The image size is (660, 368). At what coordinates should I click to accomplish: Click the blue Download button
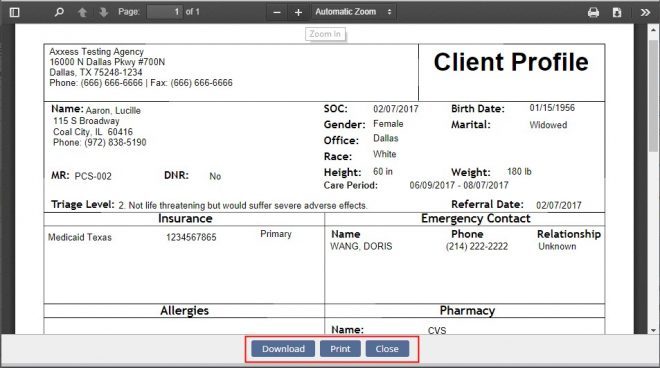(x=283, y=349)
